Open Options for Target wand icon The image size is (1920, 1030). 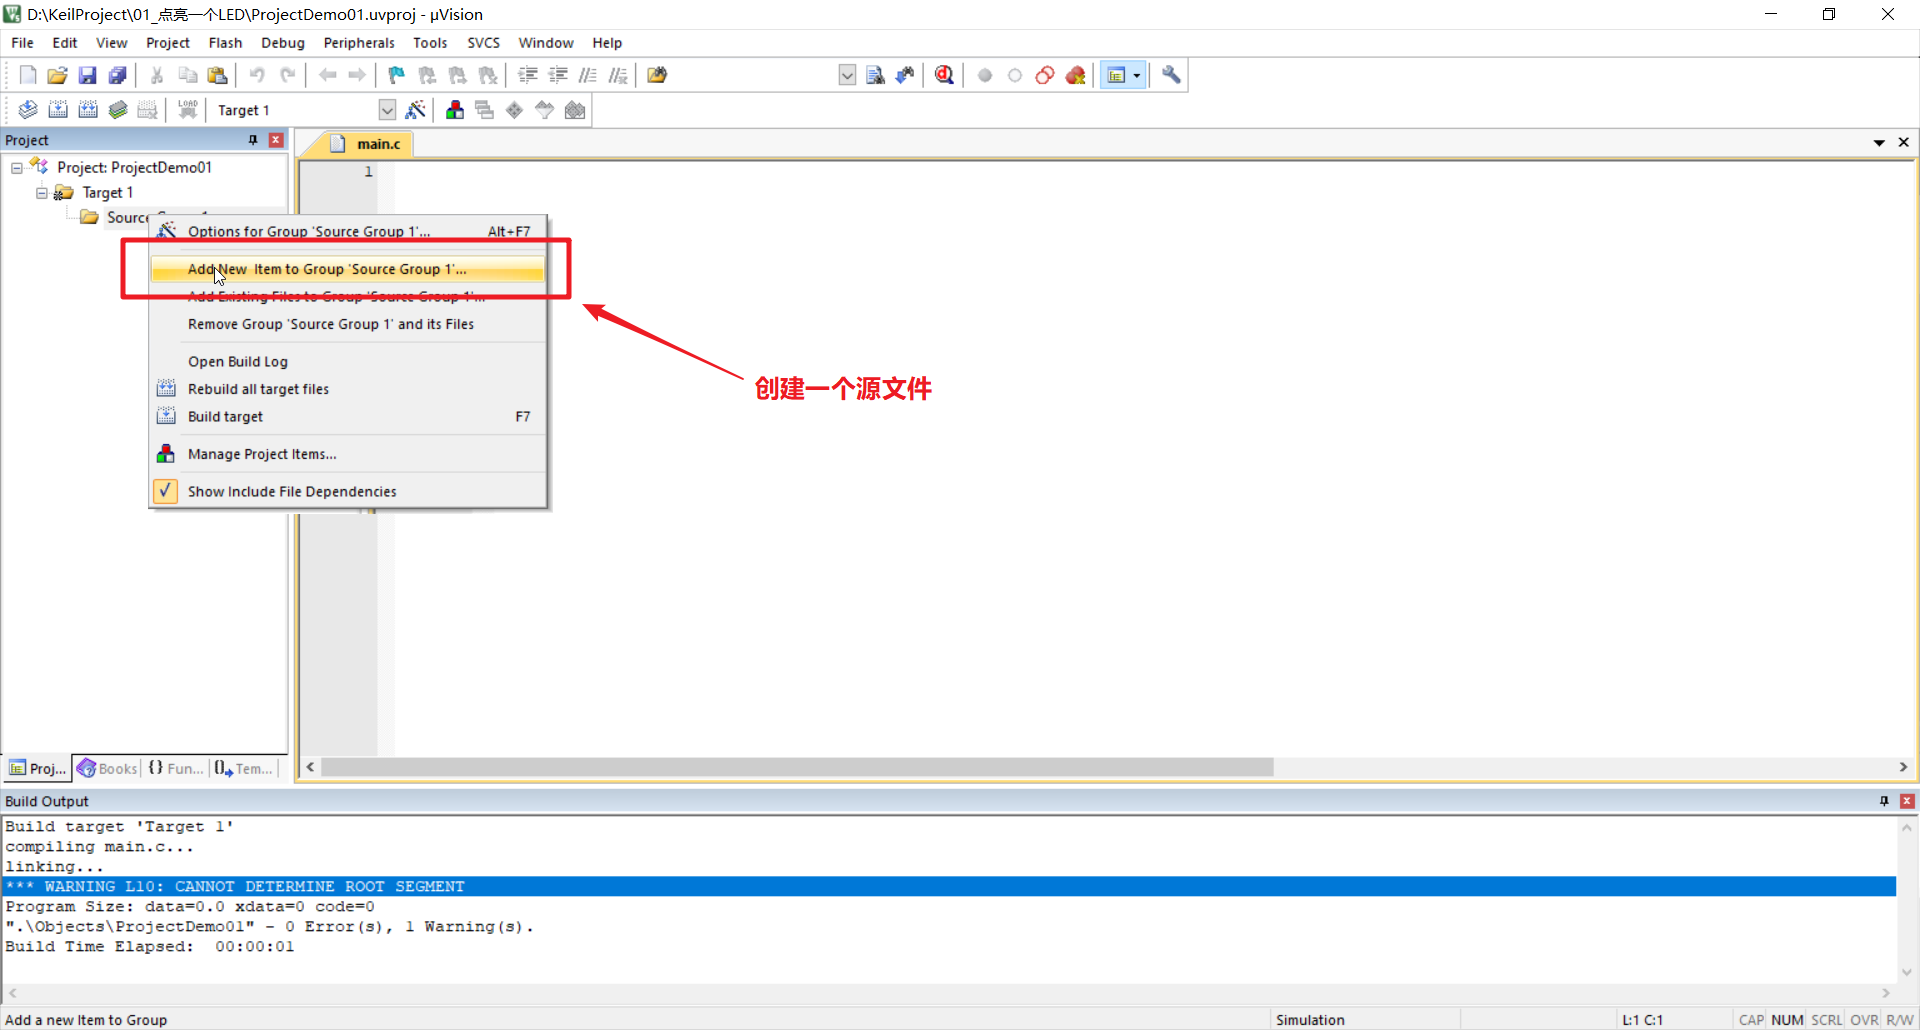point(415,110)
